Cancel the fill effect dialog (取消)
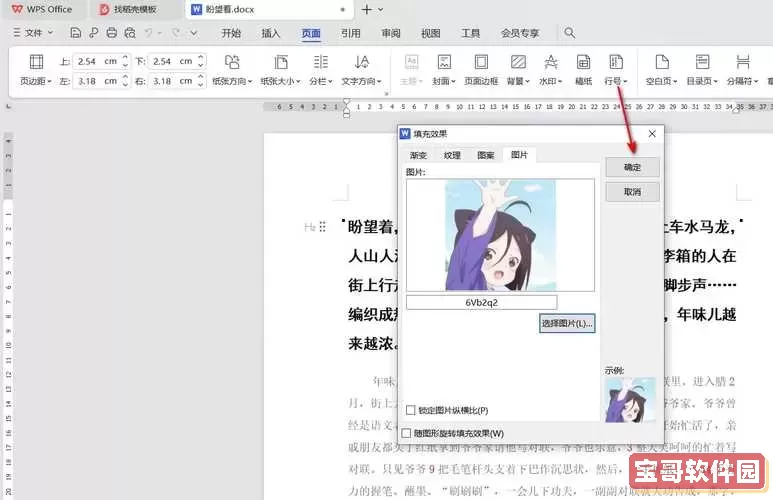Viewport: 773px width, 500px height. pos(632,192)
